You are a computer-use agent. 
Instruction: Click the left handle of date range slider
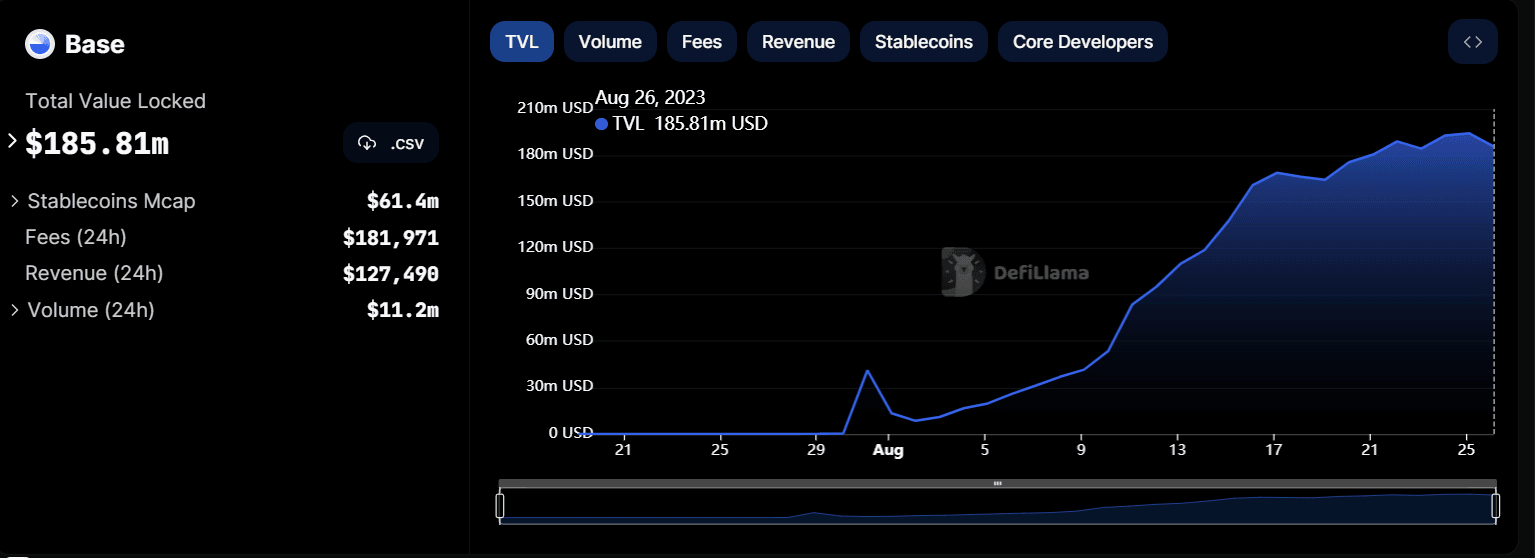click(500, 506)
